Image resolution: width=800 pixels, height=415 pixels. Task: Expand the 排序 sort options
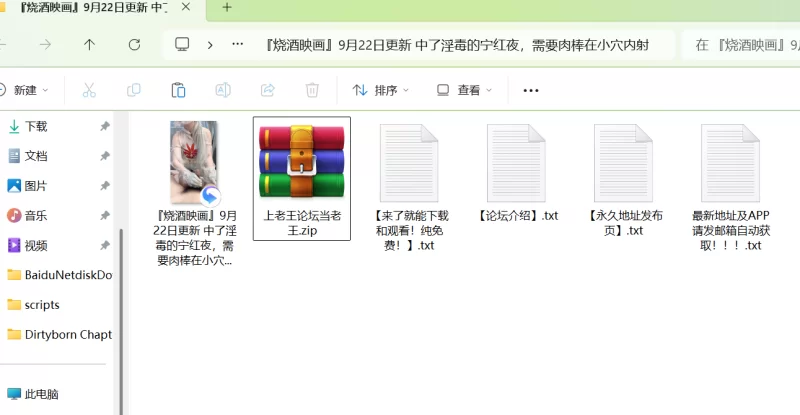[381, 90]
